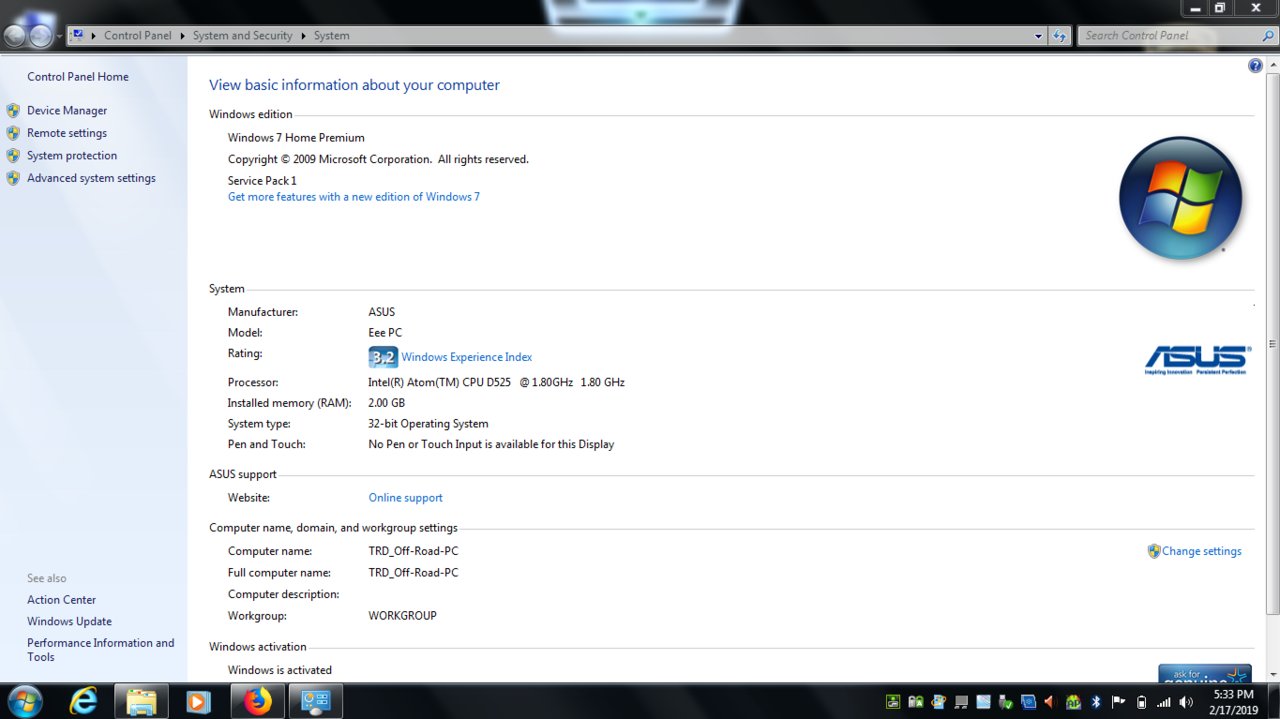Click the ASUS logo image

[x=1198, y=360]
